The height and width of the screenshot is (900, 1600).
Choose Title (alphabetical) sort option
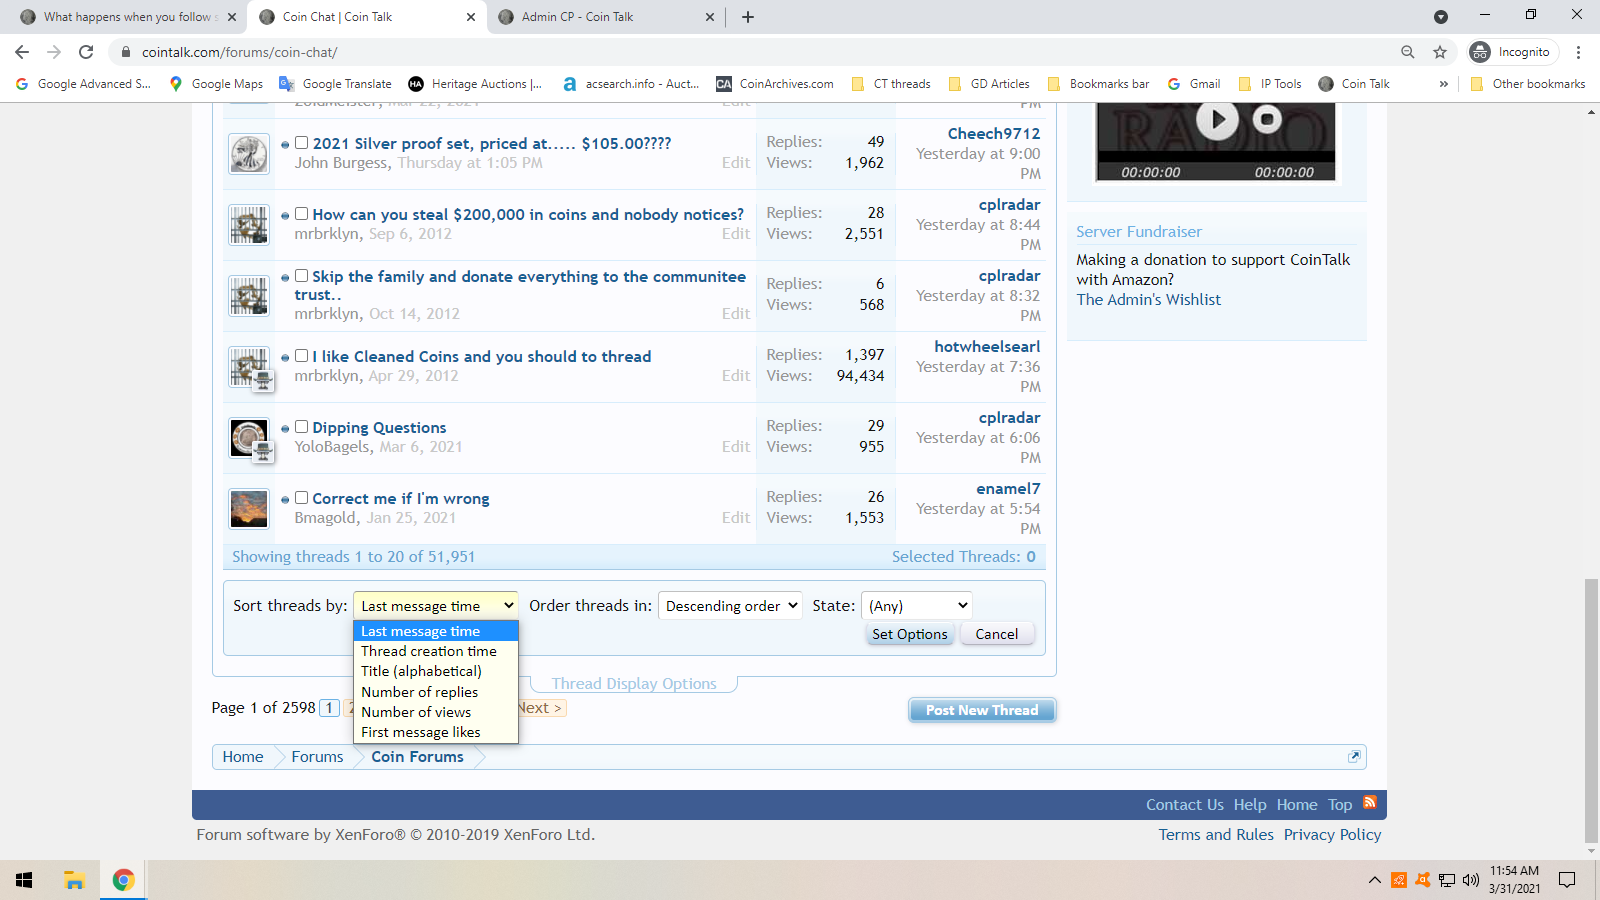click(x=436, y=671)
